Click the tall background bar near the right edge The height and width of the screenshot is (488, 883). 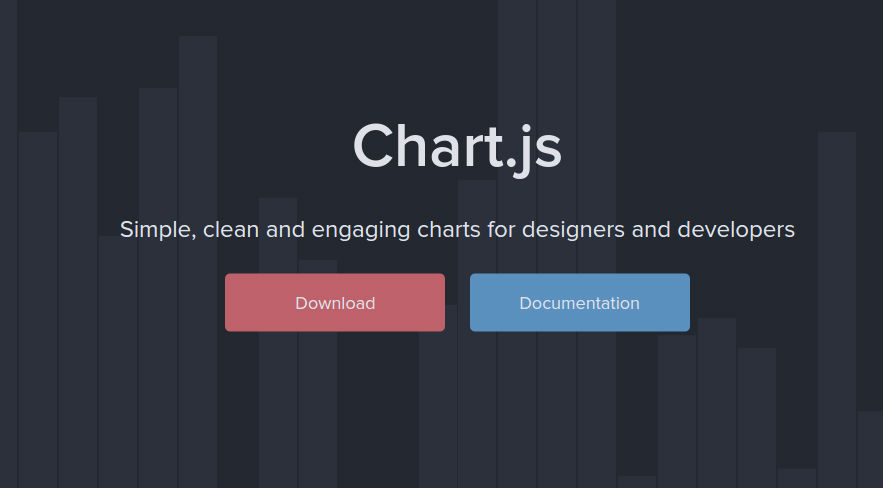837,310
